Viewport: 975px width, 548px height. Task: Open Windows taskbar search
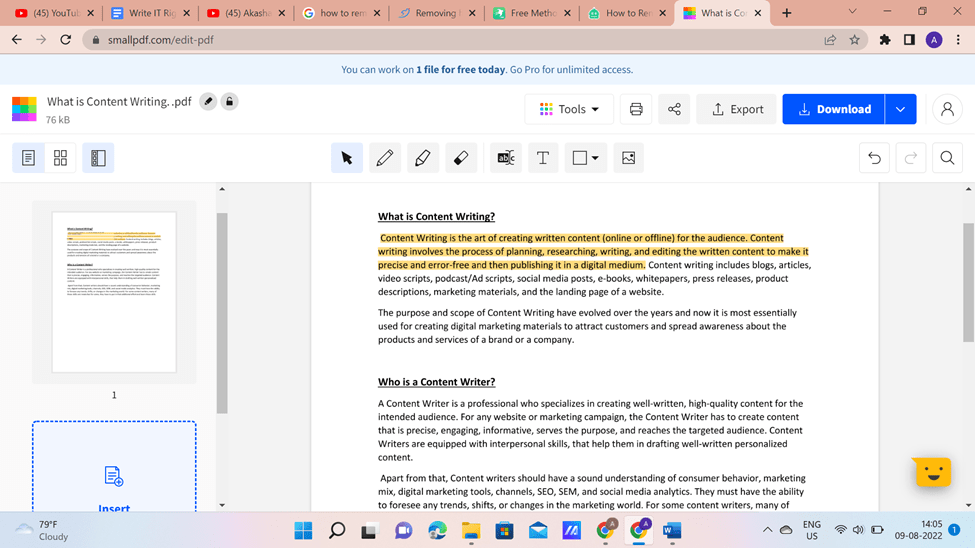click(x=337, y=531)
